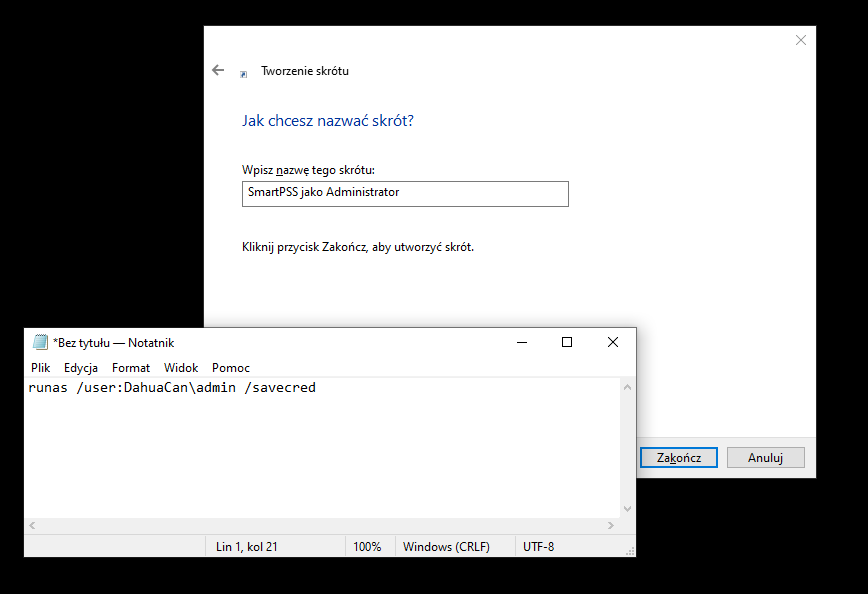Open the Edycja menu
868x594 pixels.
(x=81, y=368)
